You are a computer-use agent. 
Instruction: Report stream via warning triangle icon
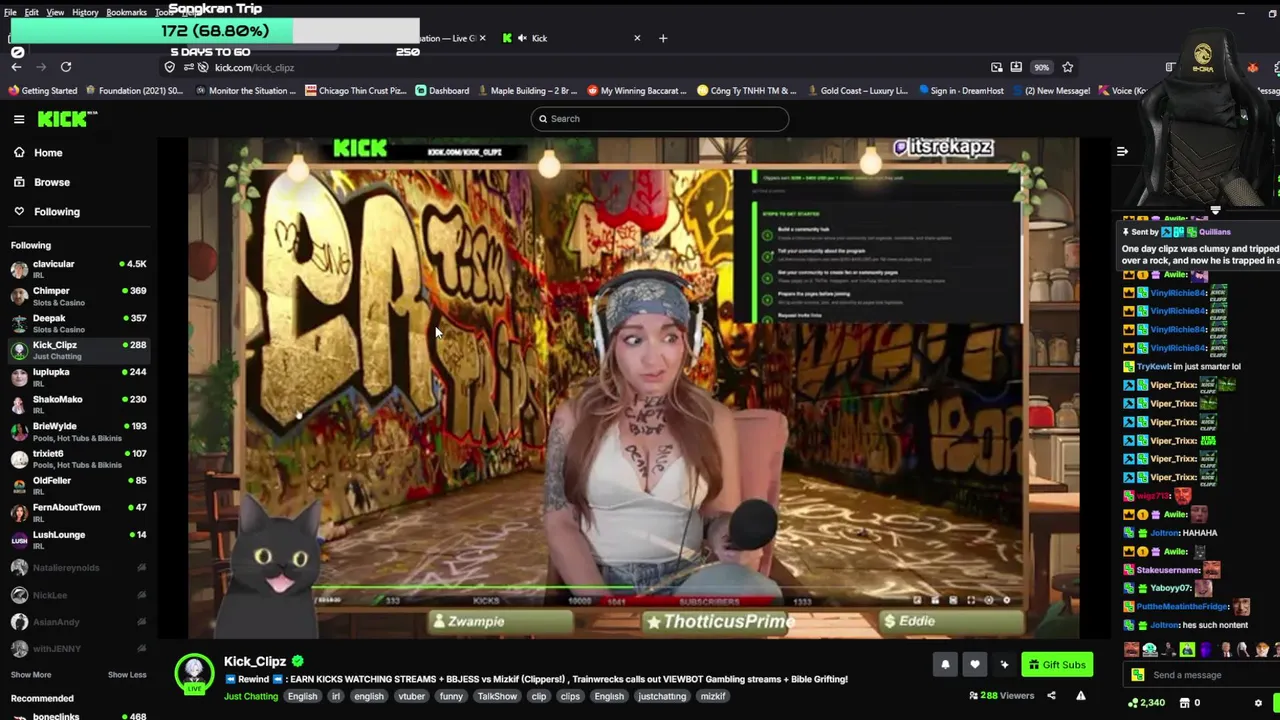click(x=1081, y=696)
